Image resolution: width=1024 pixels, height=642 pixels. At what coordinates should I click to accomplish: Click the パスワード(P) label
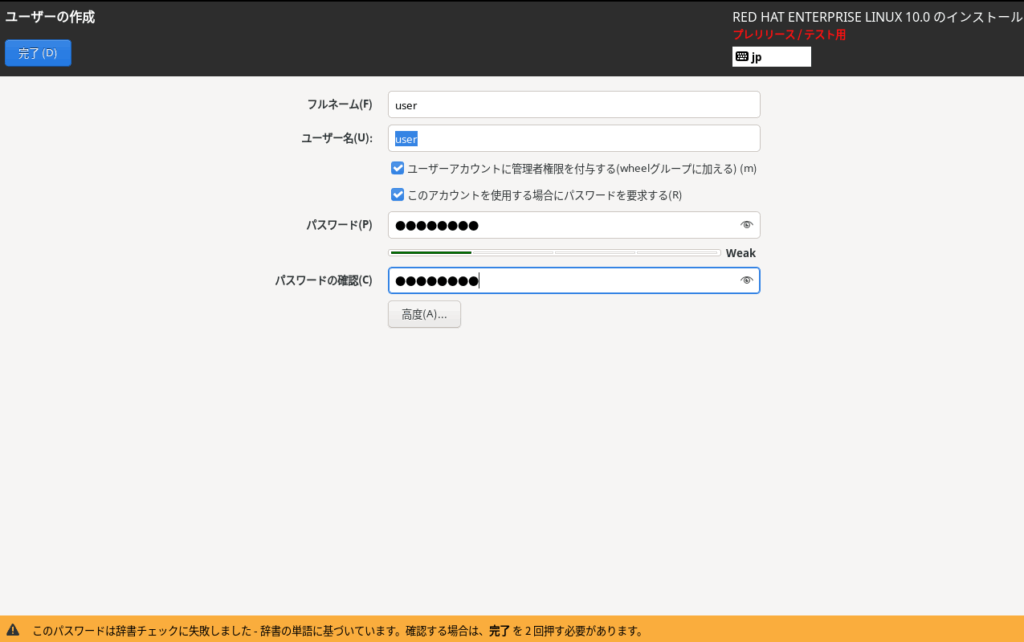click(339, 225)
